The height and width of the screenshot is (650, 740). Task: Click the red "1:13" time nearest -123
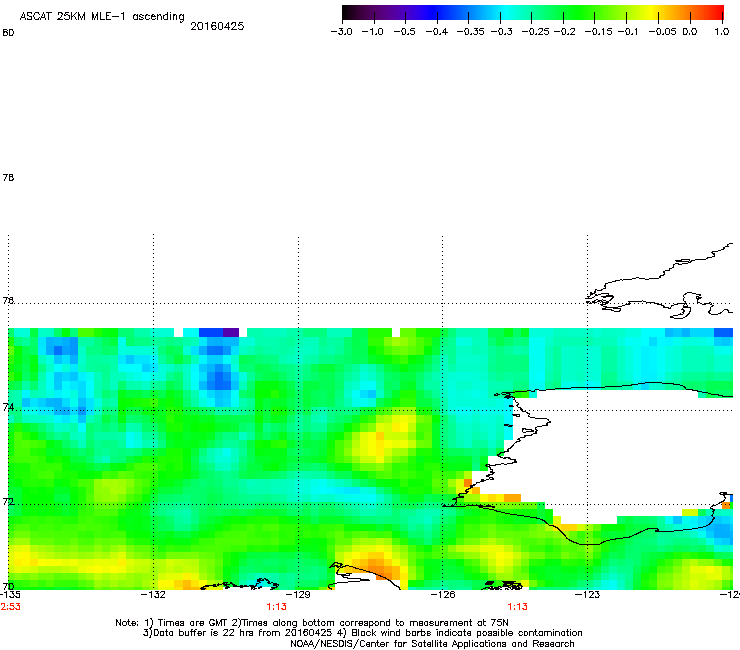[x=517, y=607]
